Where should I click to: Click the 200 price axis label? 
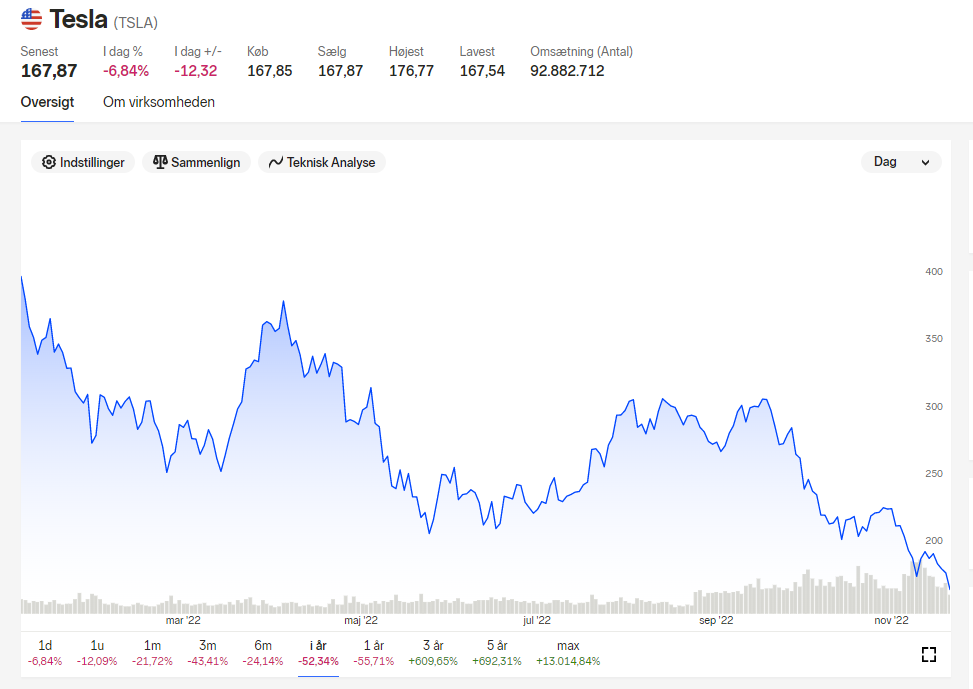[933, 540]
